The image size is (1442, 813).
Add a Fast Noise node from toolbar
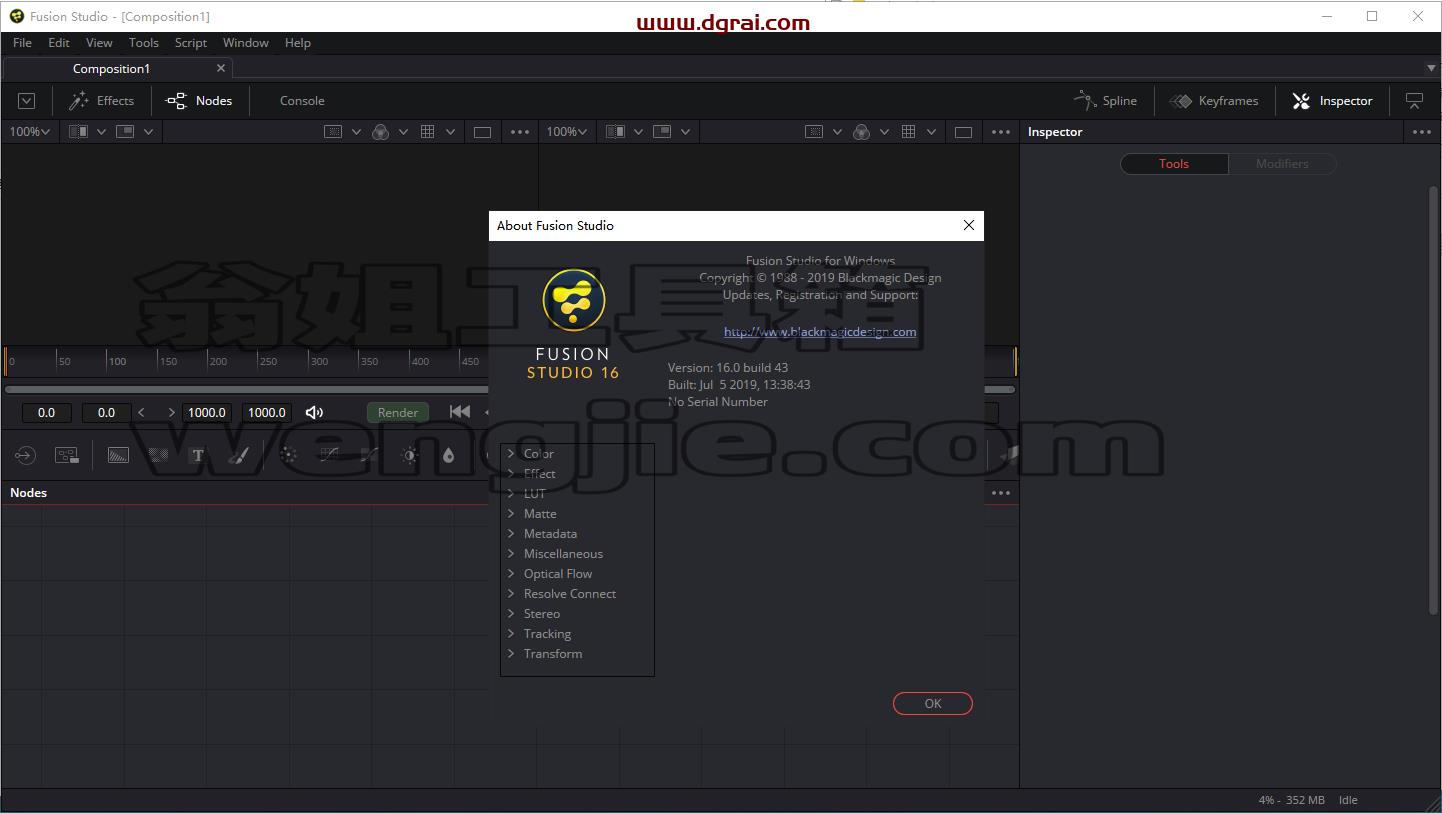pos(158,455)
